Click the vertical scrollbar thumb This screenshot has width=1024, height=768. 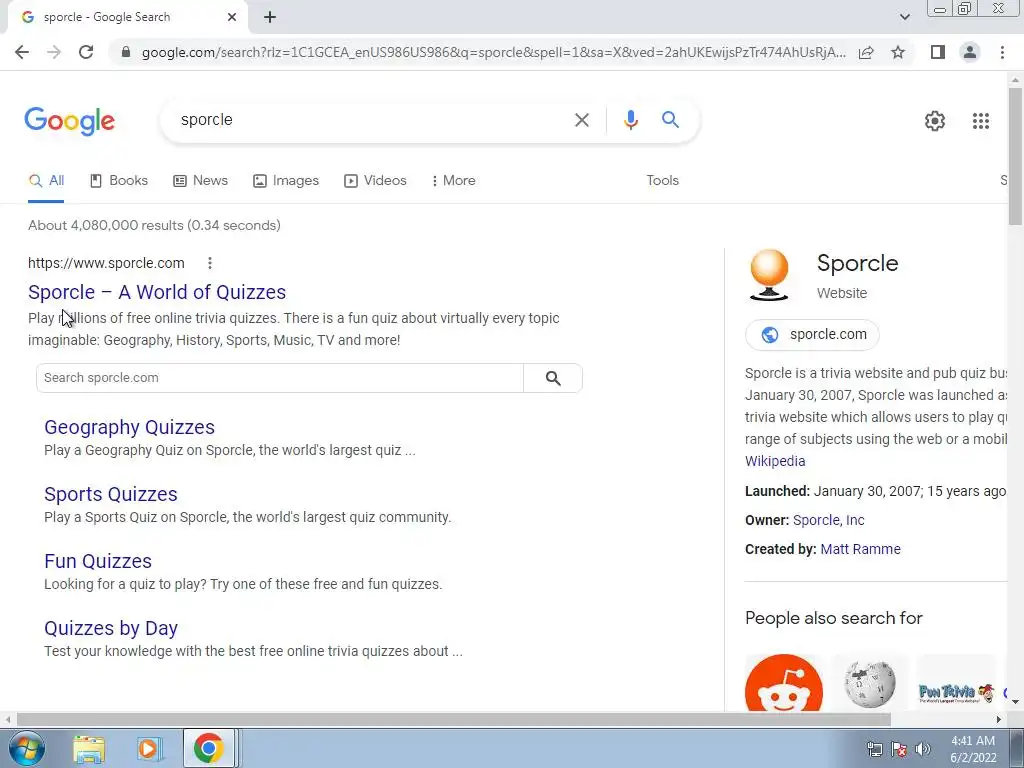pyautogui.click(x=1015, y=156)
